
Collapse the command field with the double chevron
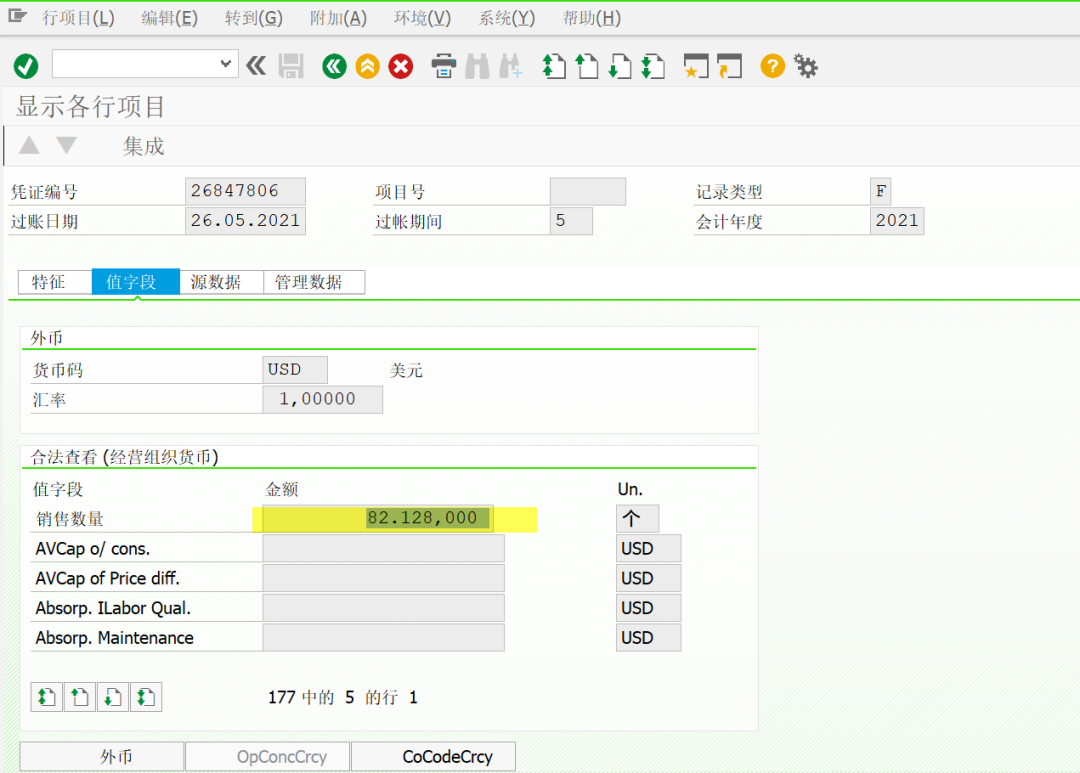coord(256,66)
